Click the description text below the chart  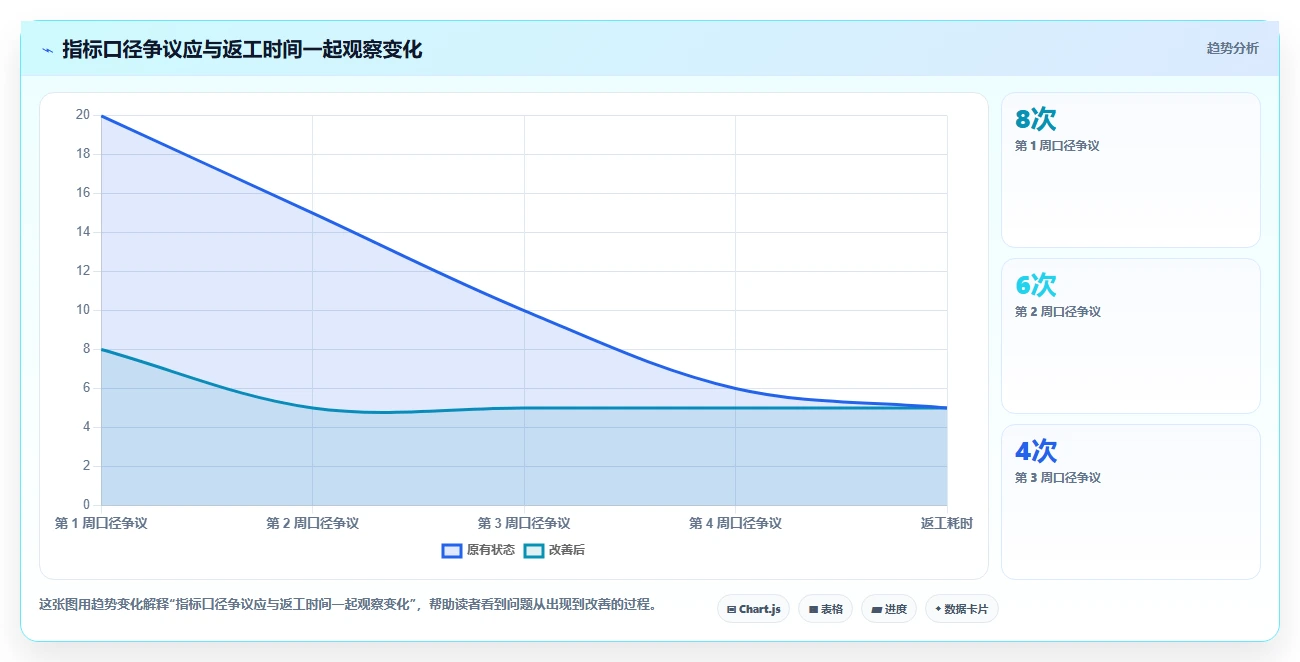[x=347, y=605]
